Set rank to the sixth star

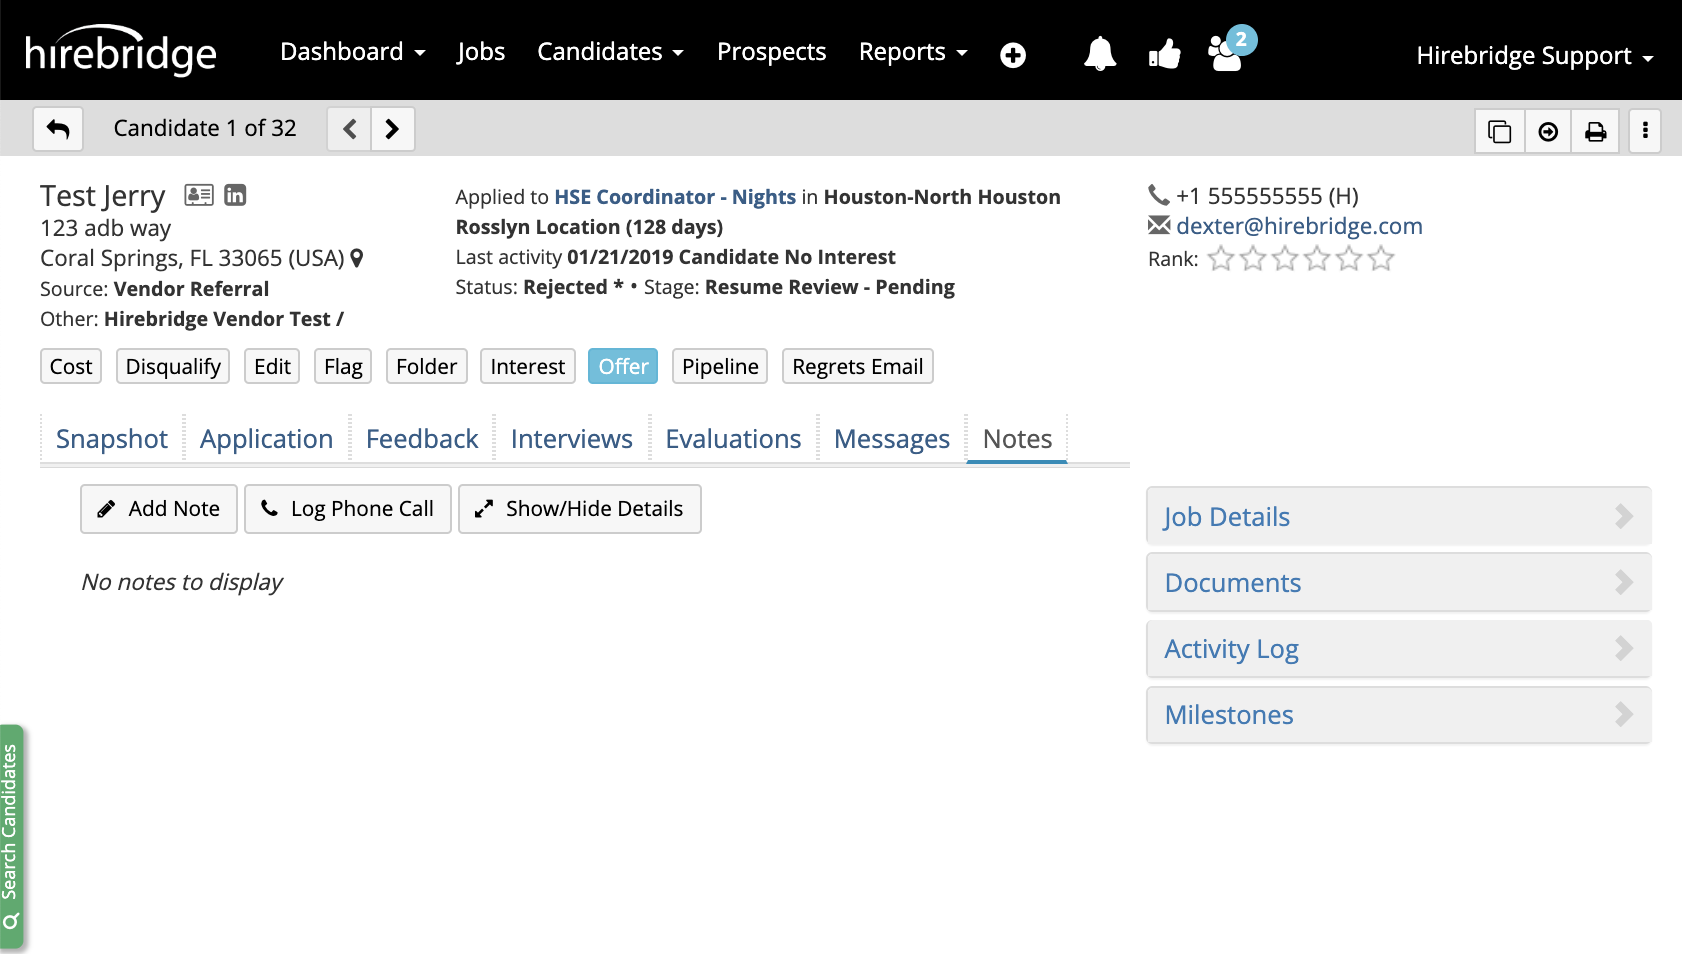tap(1381, 259)
